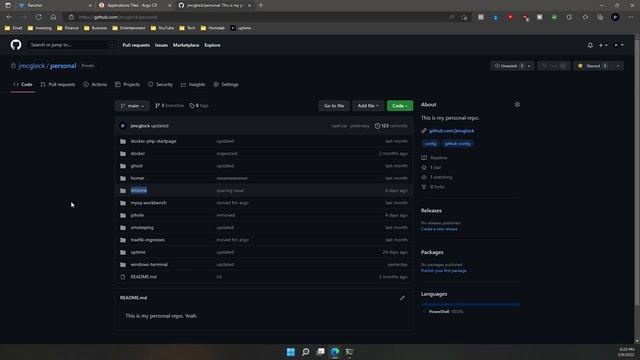Viewport: 640px width, 360px height.
Task: Expand the Starred lists dropdown arrow
Action: [x=618, y=66]
